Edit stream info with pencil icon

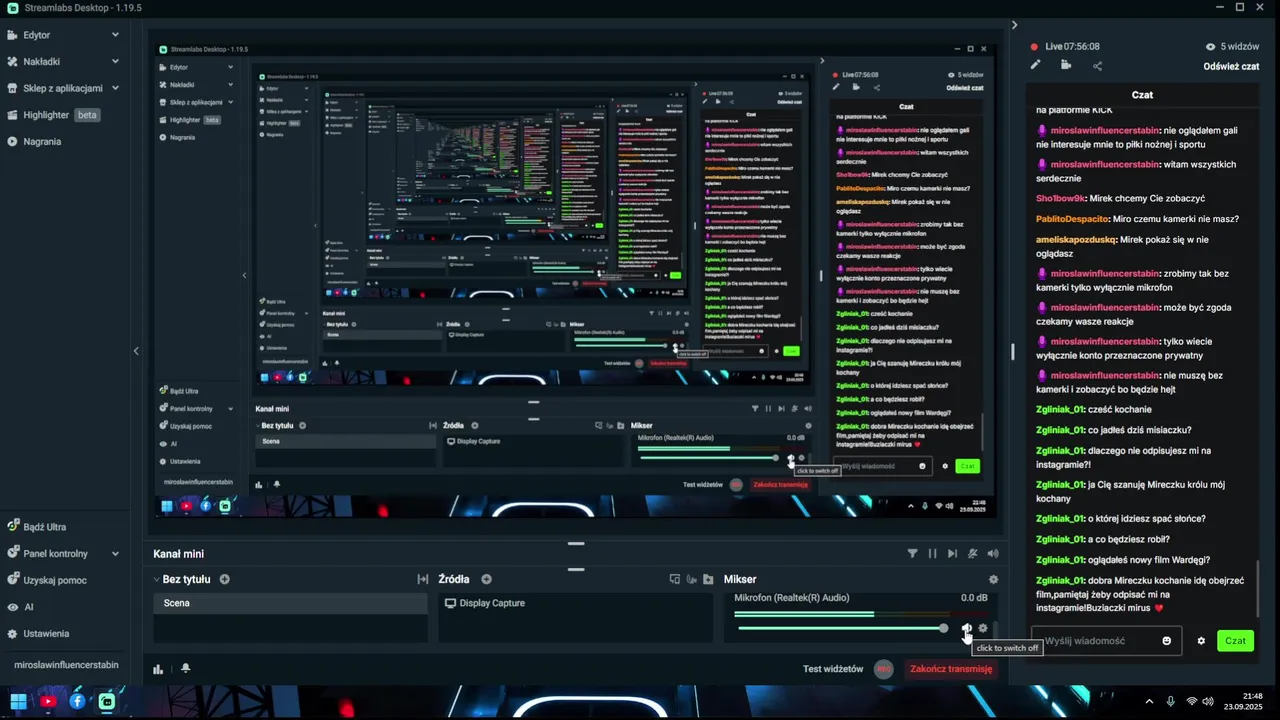point(1036,65)
